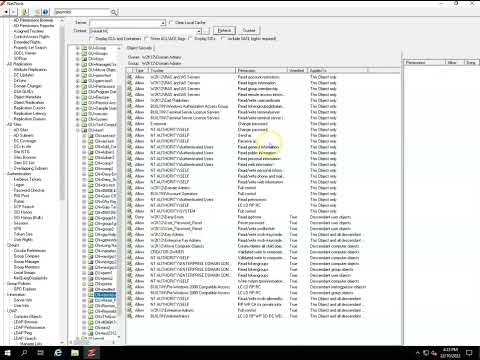Toggle Clear Local Cache checkbox
This screenshot has width=480, height=360.
pyautogui.click(x=171, y=22)
